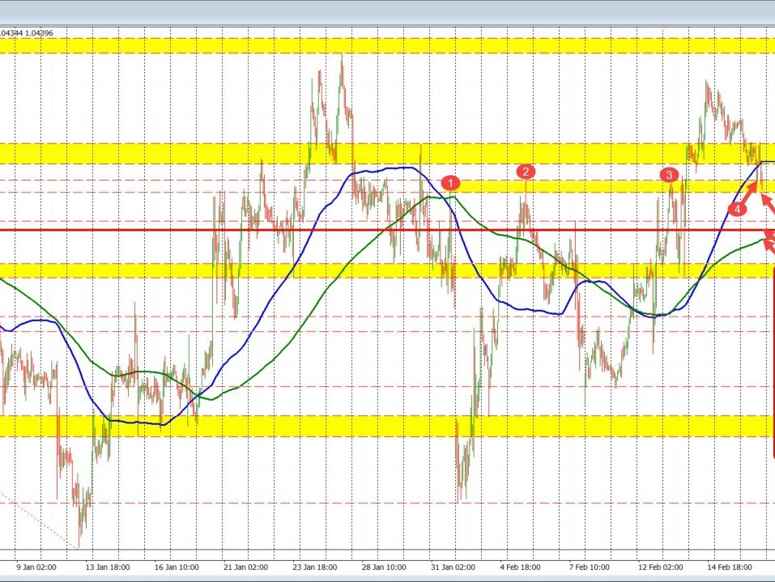The image size is (775, 582).
Task: Click the 13 Jan 18:00 time label
Action: pos(108,567)
